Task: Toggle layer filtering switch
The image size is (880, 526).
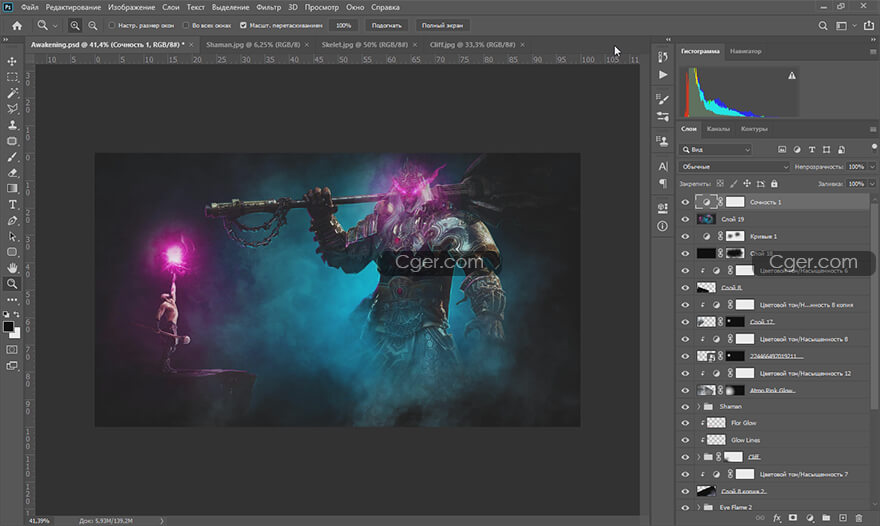Action: pyautogui.click(x=874, y=147)
